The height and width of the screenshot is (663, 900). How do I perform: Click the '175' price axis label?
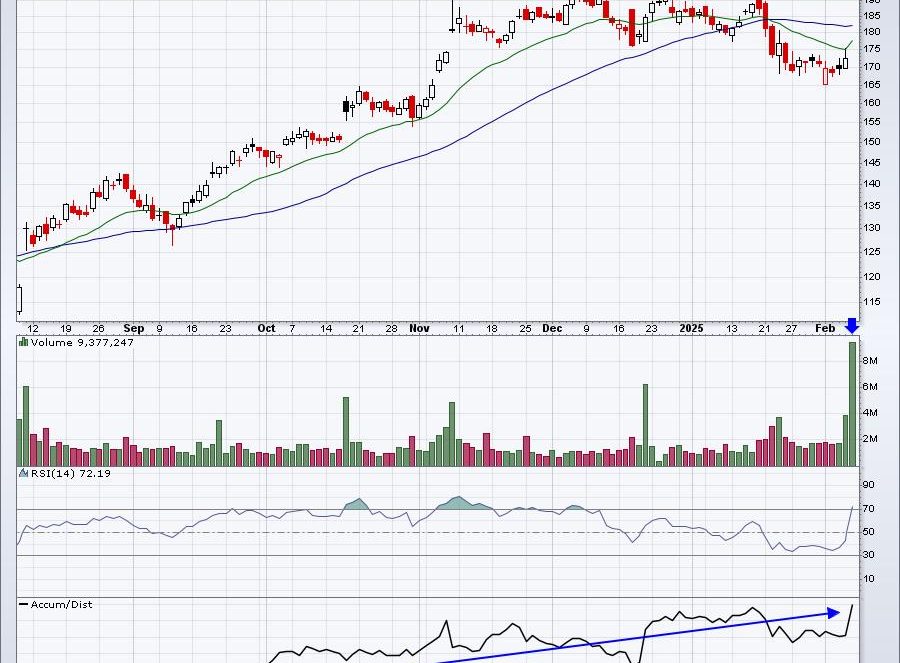click(x=872, y=49)
